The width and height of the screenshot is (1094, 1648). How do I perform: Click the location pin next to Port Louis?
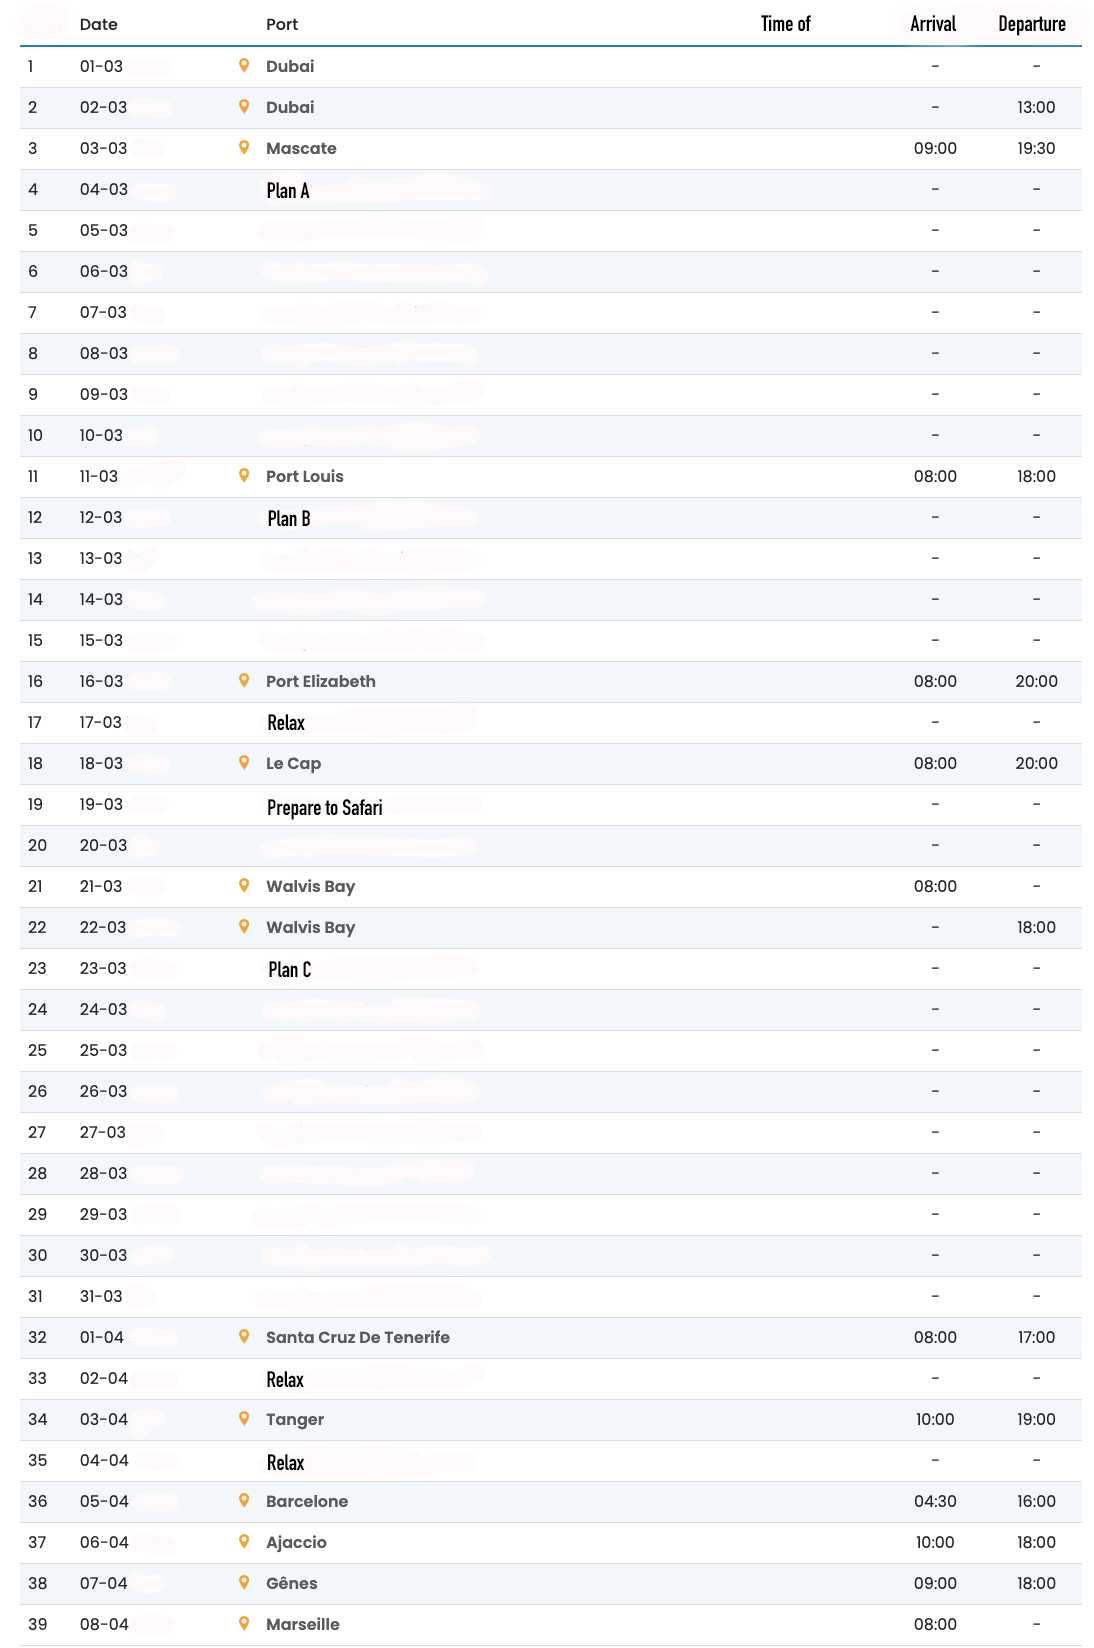click(x=244, y=476)
